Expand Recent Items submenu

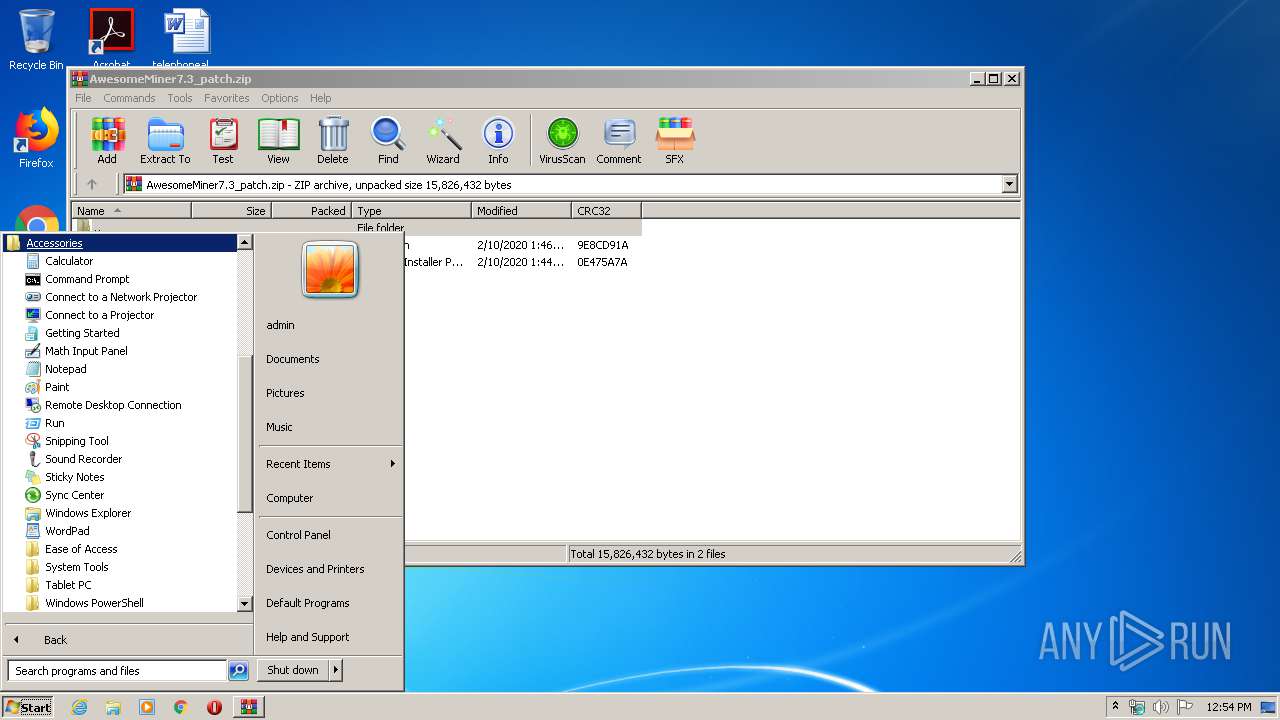[329, 464]
